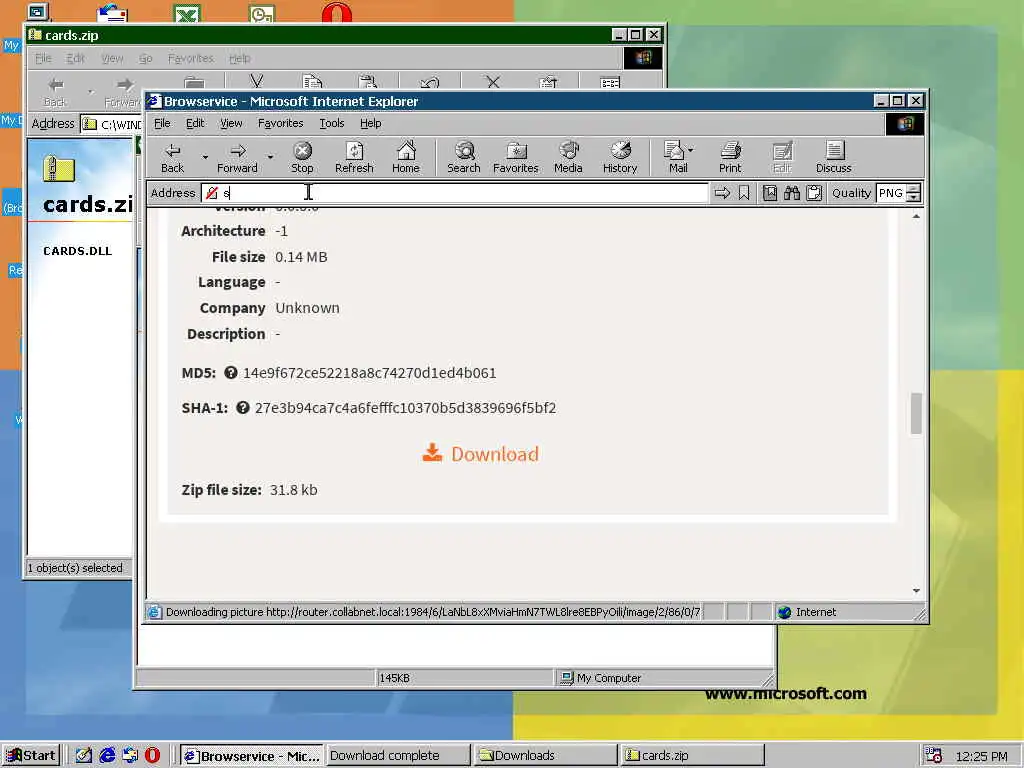This screenshot has height=768, width=1024.
Task: Launch Internet Explorer from quick launch
Action: tap(107, 756)
